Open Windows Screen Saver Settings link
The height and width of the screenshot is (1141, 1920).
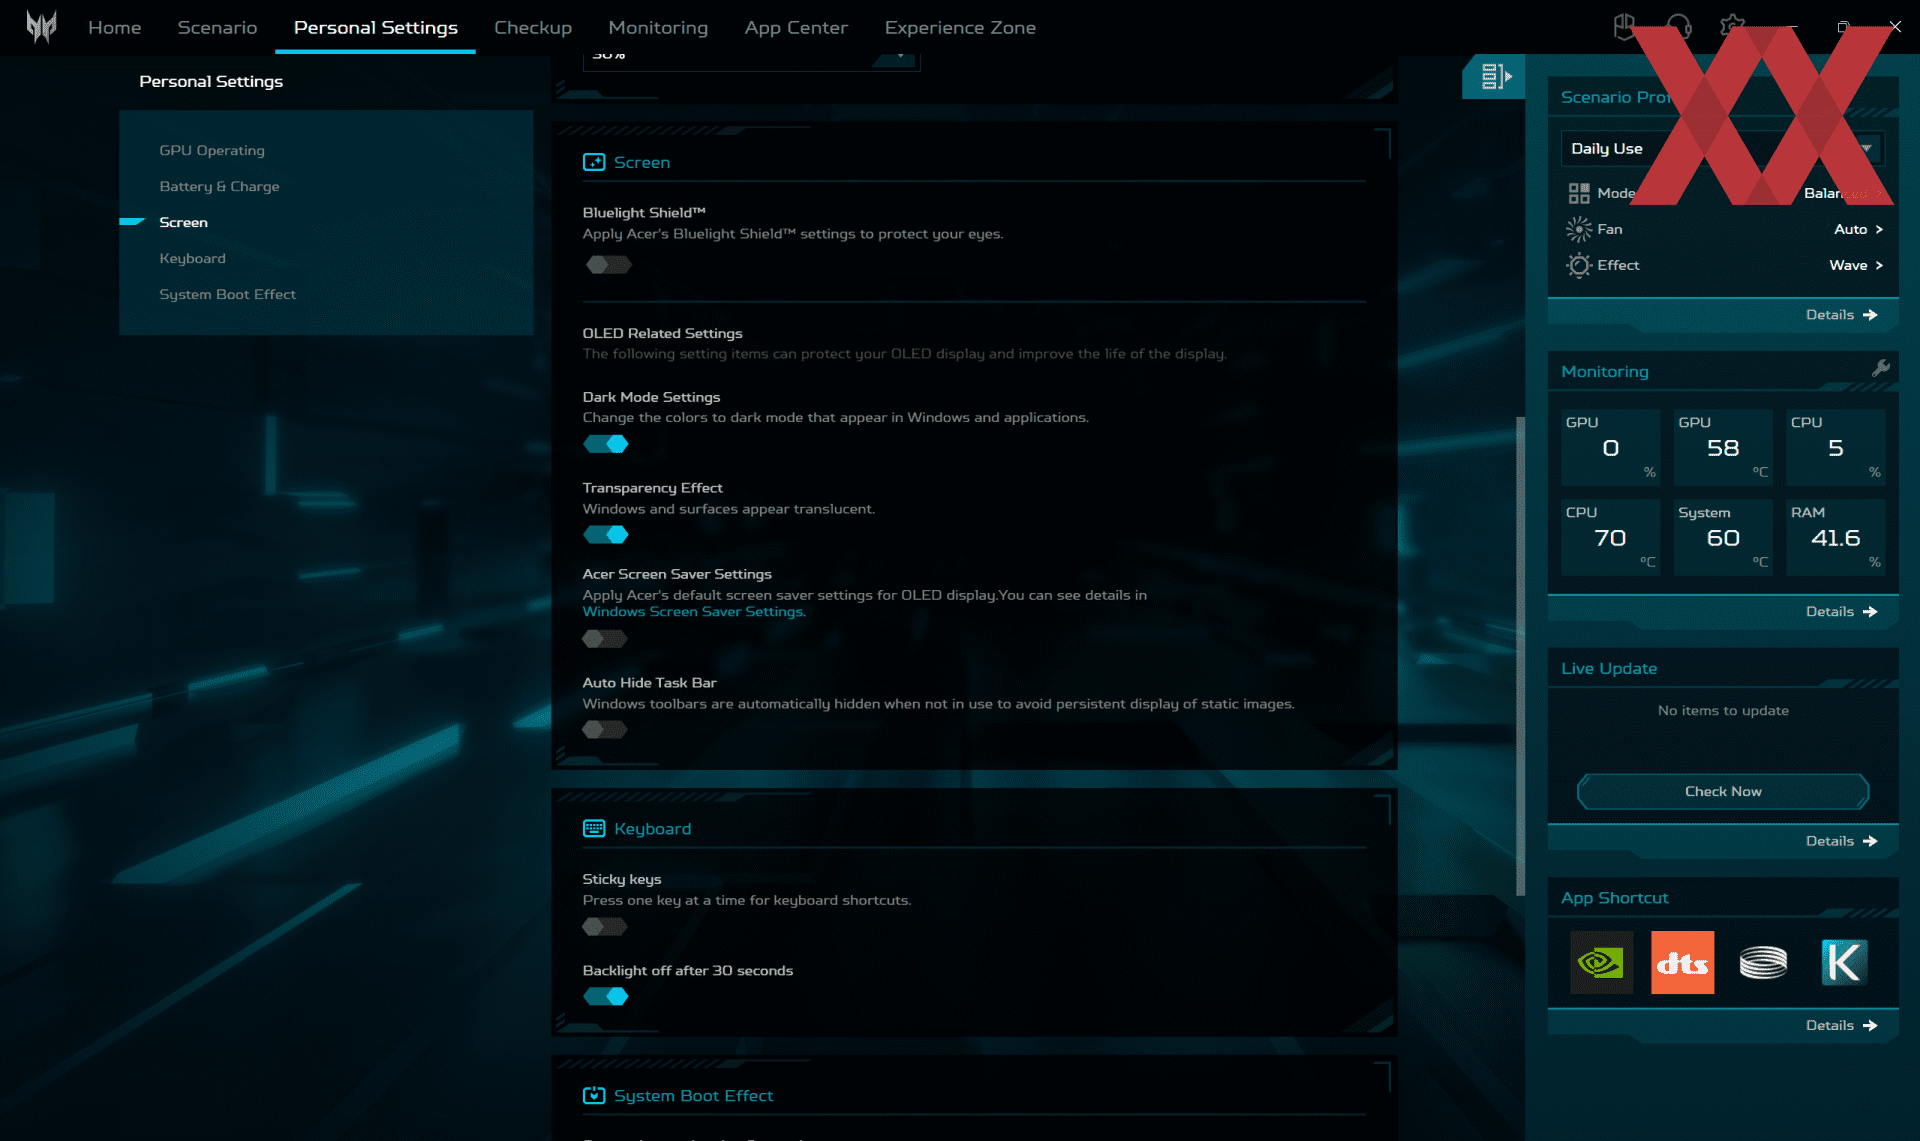click(693, 612)
